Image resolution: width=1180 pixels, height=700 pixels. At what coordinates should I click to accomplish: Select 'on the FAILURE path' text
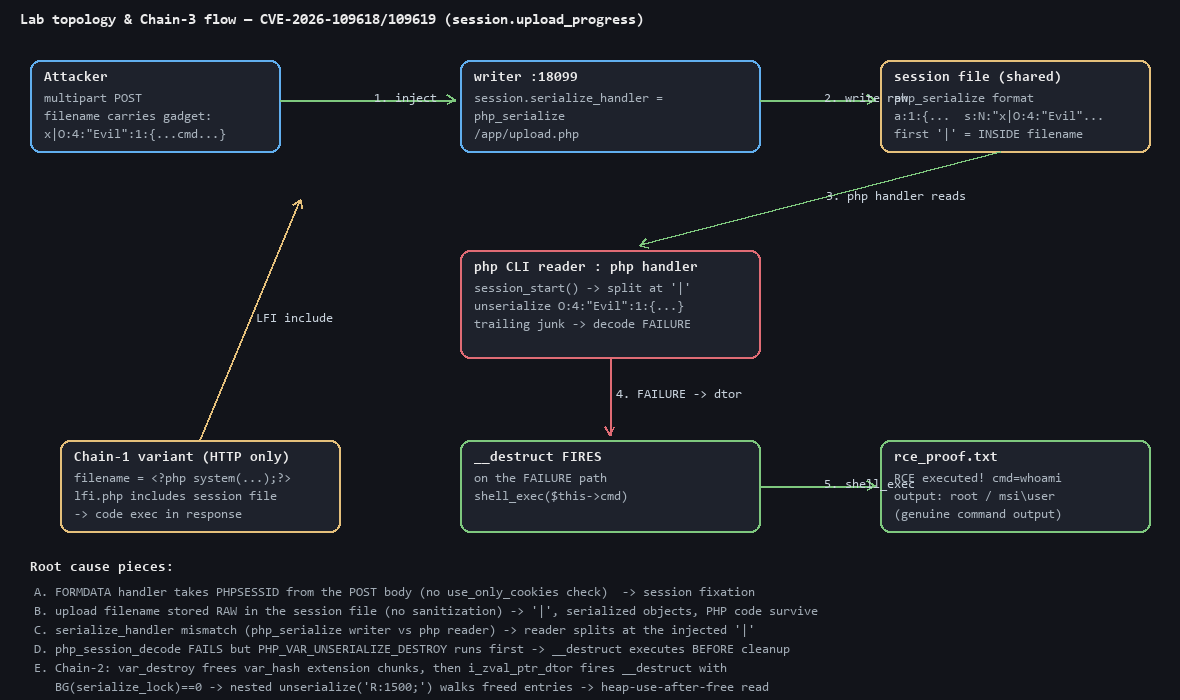(x=540, y=478)
